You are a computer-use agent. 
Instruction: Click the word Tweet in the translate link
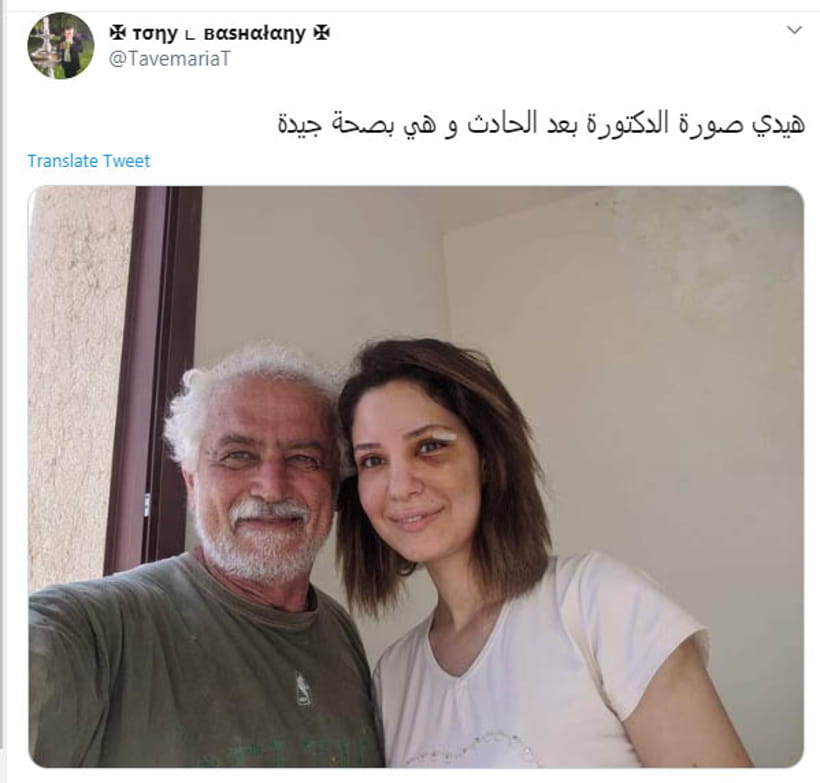(126, 161)
